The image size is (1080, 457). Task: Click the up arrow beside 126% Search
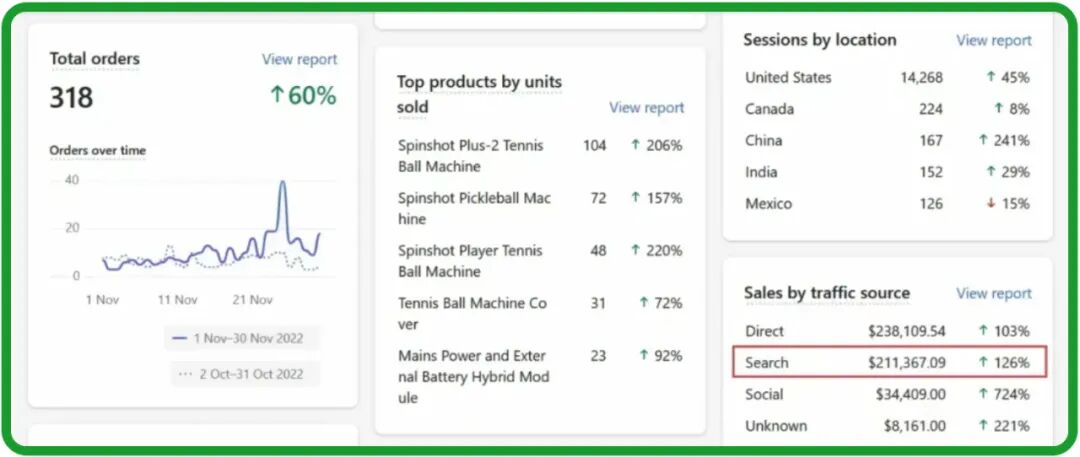point(984,362)
